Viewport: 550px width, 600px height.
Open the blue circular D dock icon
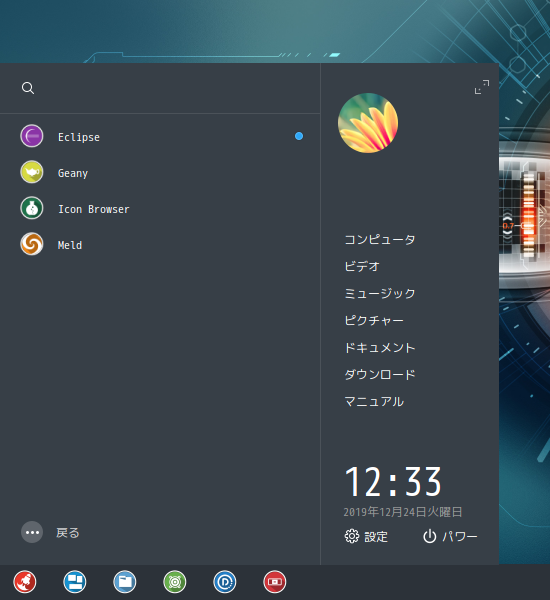click(x=225, y=582)
